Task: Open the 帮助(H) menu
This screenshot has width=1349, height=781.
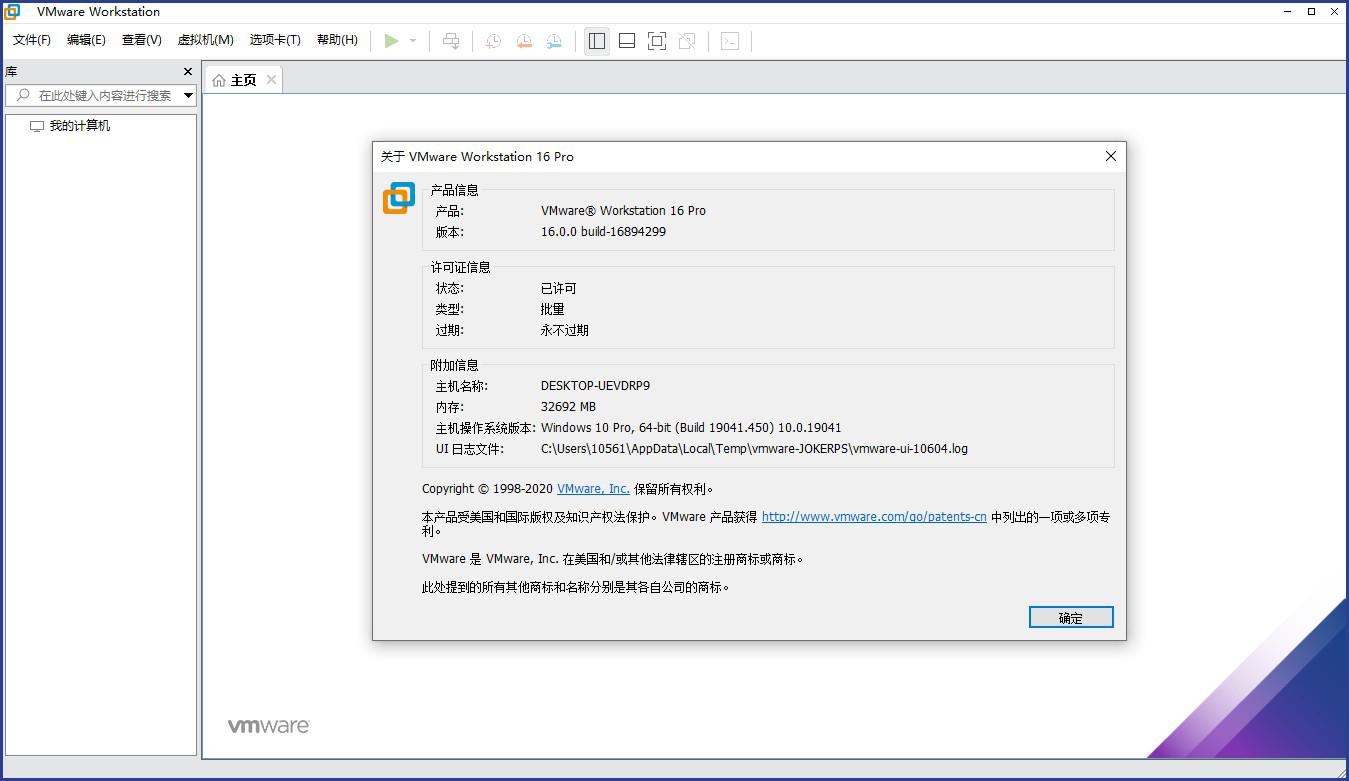Action: tap(338, 40)
